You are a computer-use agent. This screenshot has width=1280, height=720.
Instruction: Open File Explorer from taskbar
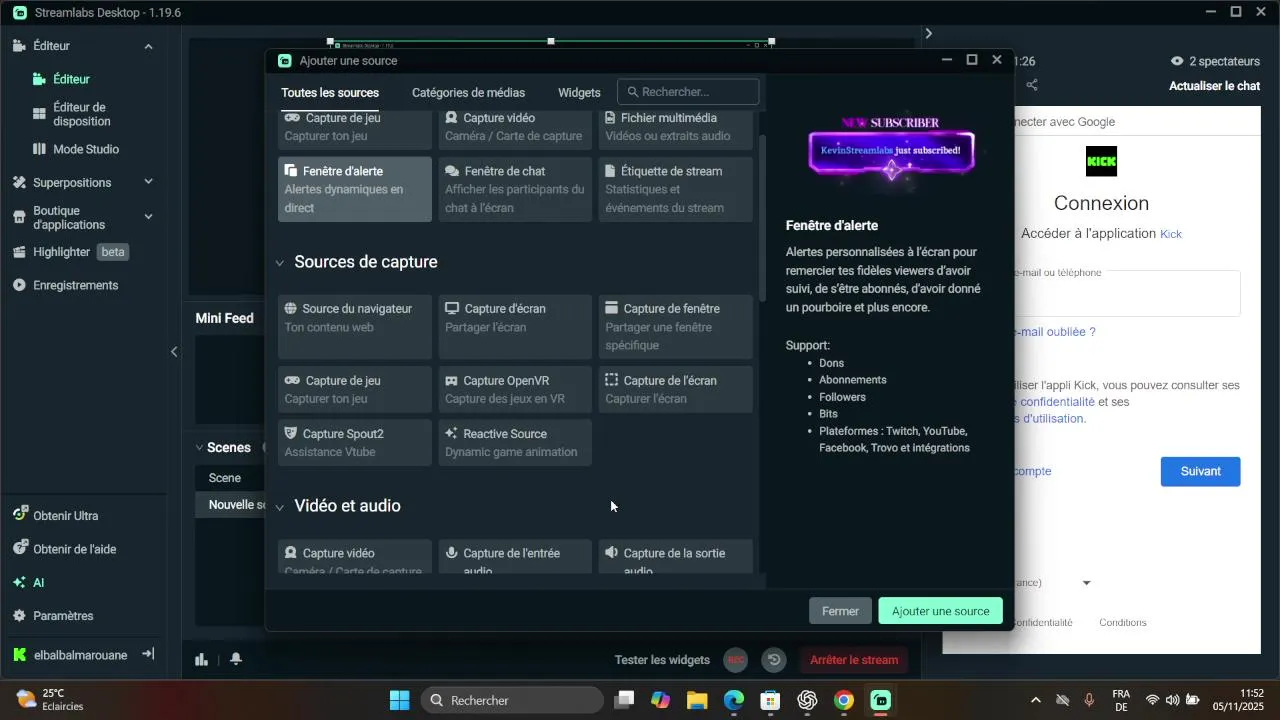point(697,700)
